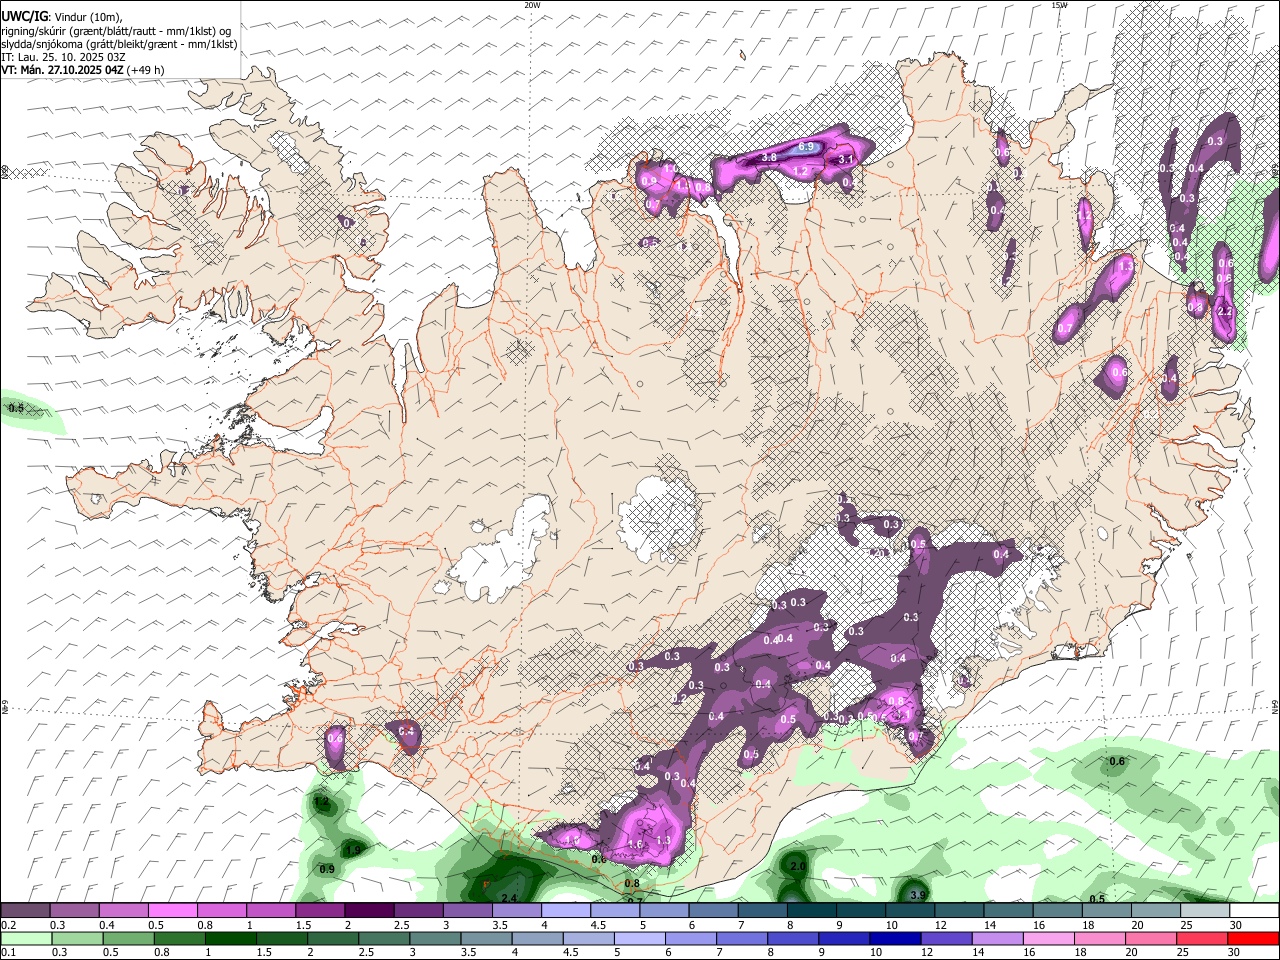Click the 'rigning/skúrir' legend description line
Viewport: 1280px width, 960px height.
click(116, 31)
